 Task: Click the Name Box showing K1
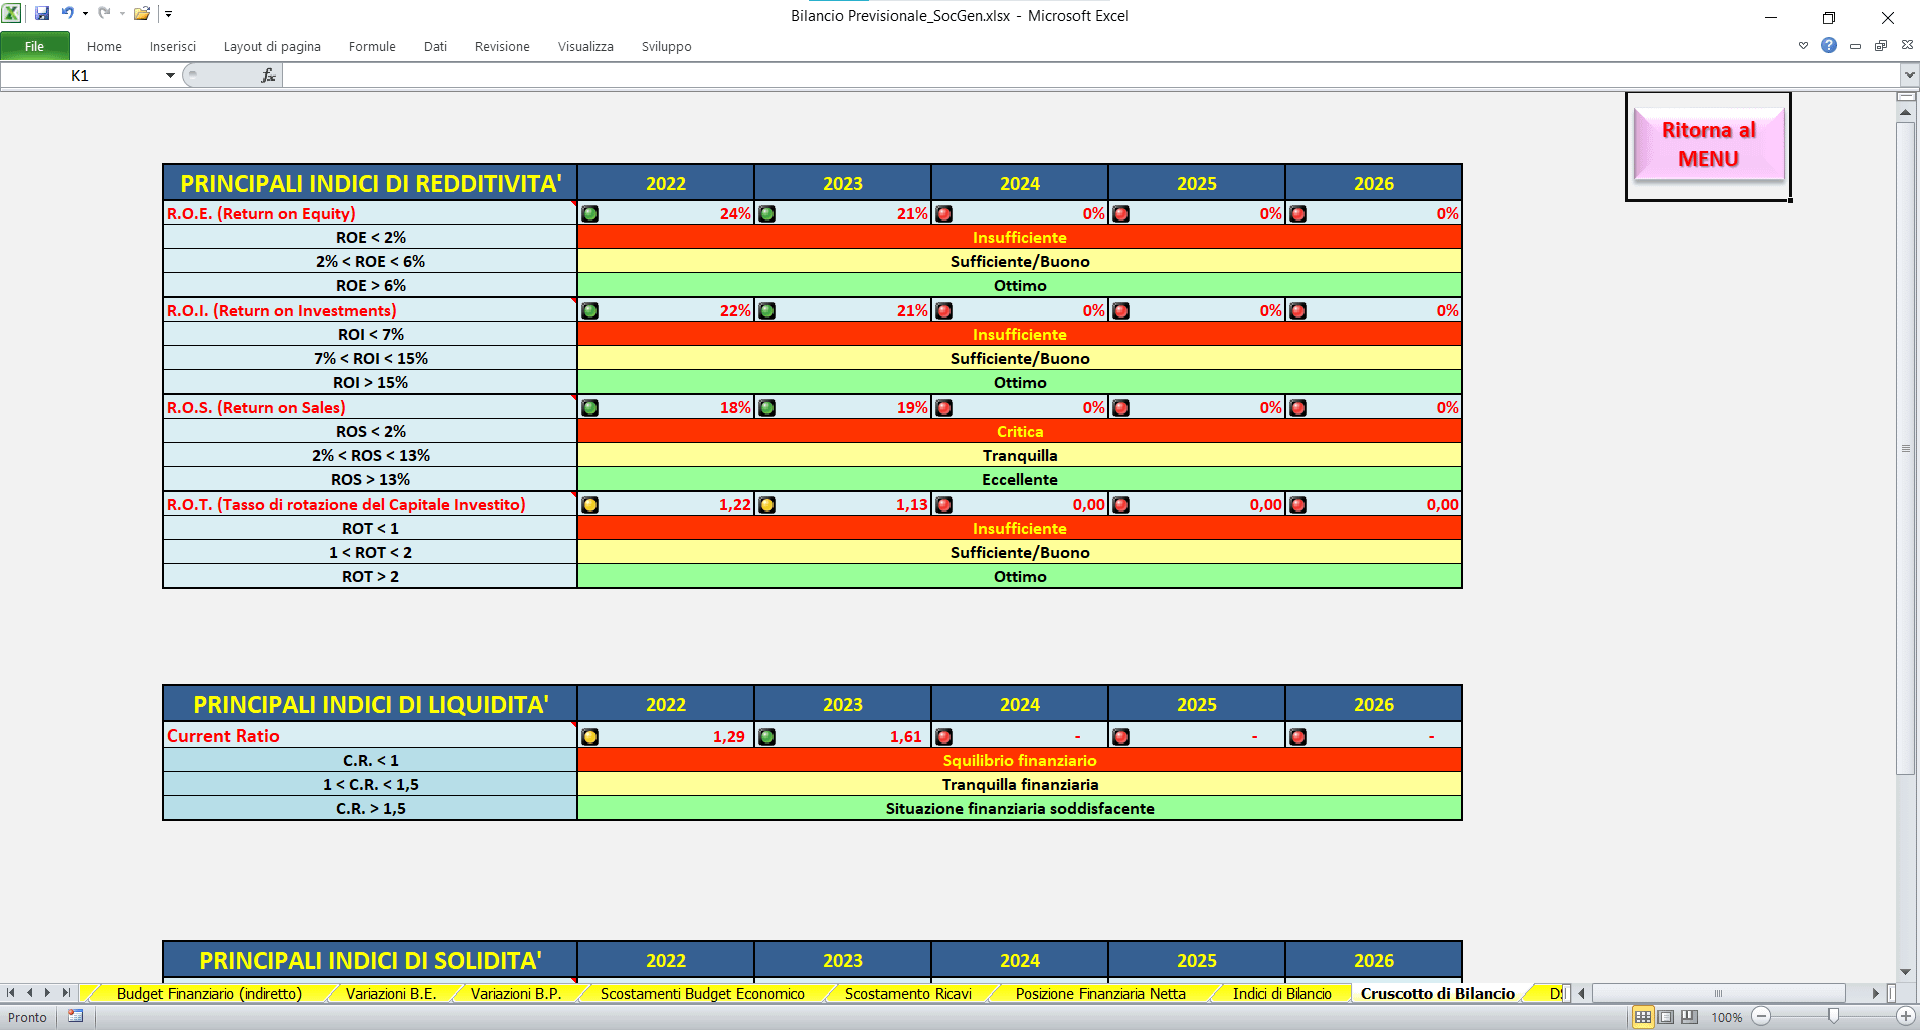82,75
